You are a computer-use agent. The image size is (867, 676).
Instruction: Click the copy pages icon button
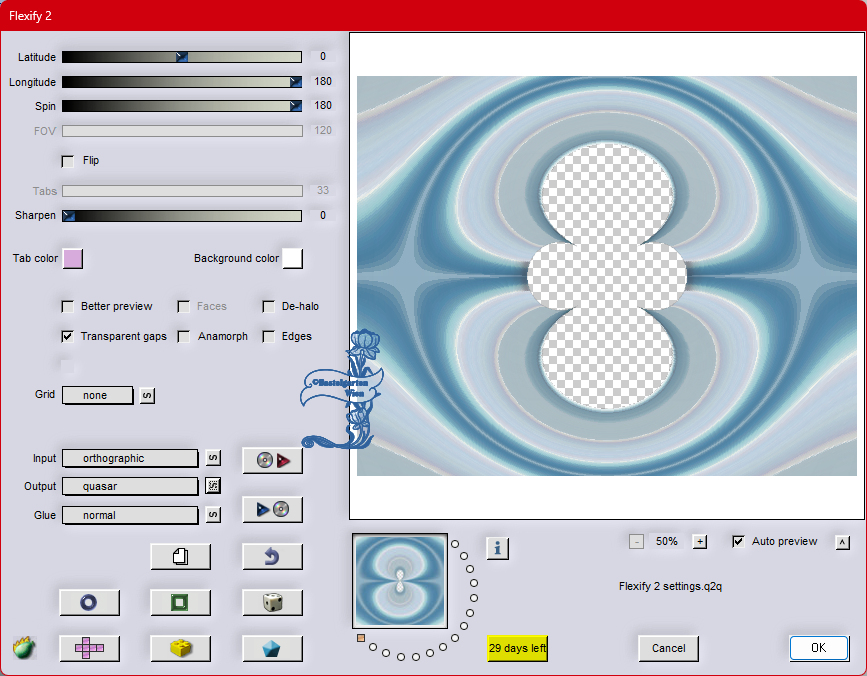tap(180, 557)
